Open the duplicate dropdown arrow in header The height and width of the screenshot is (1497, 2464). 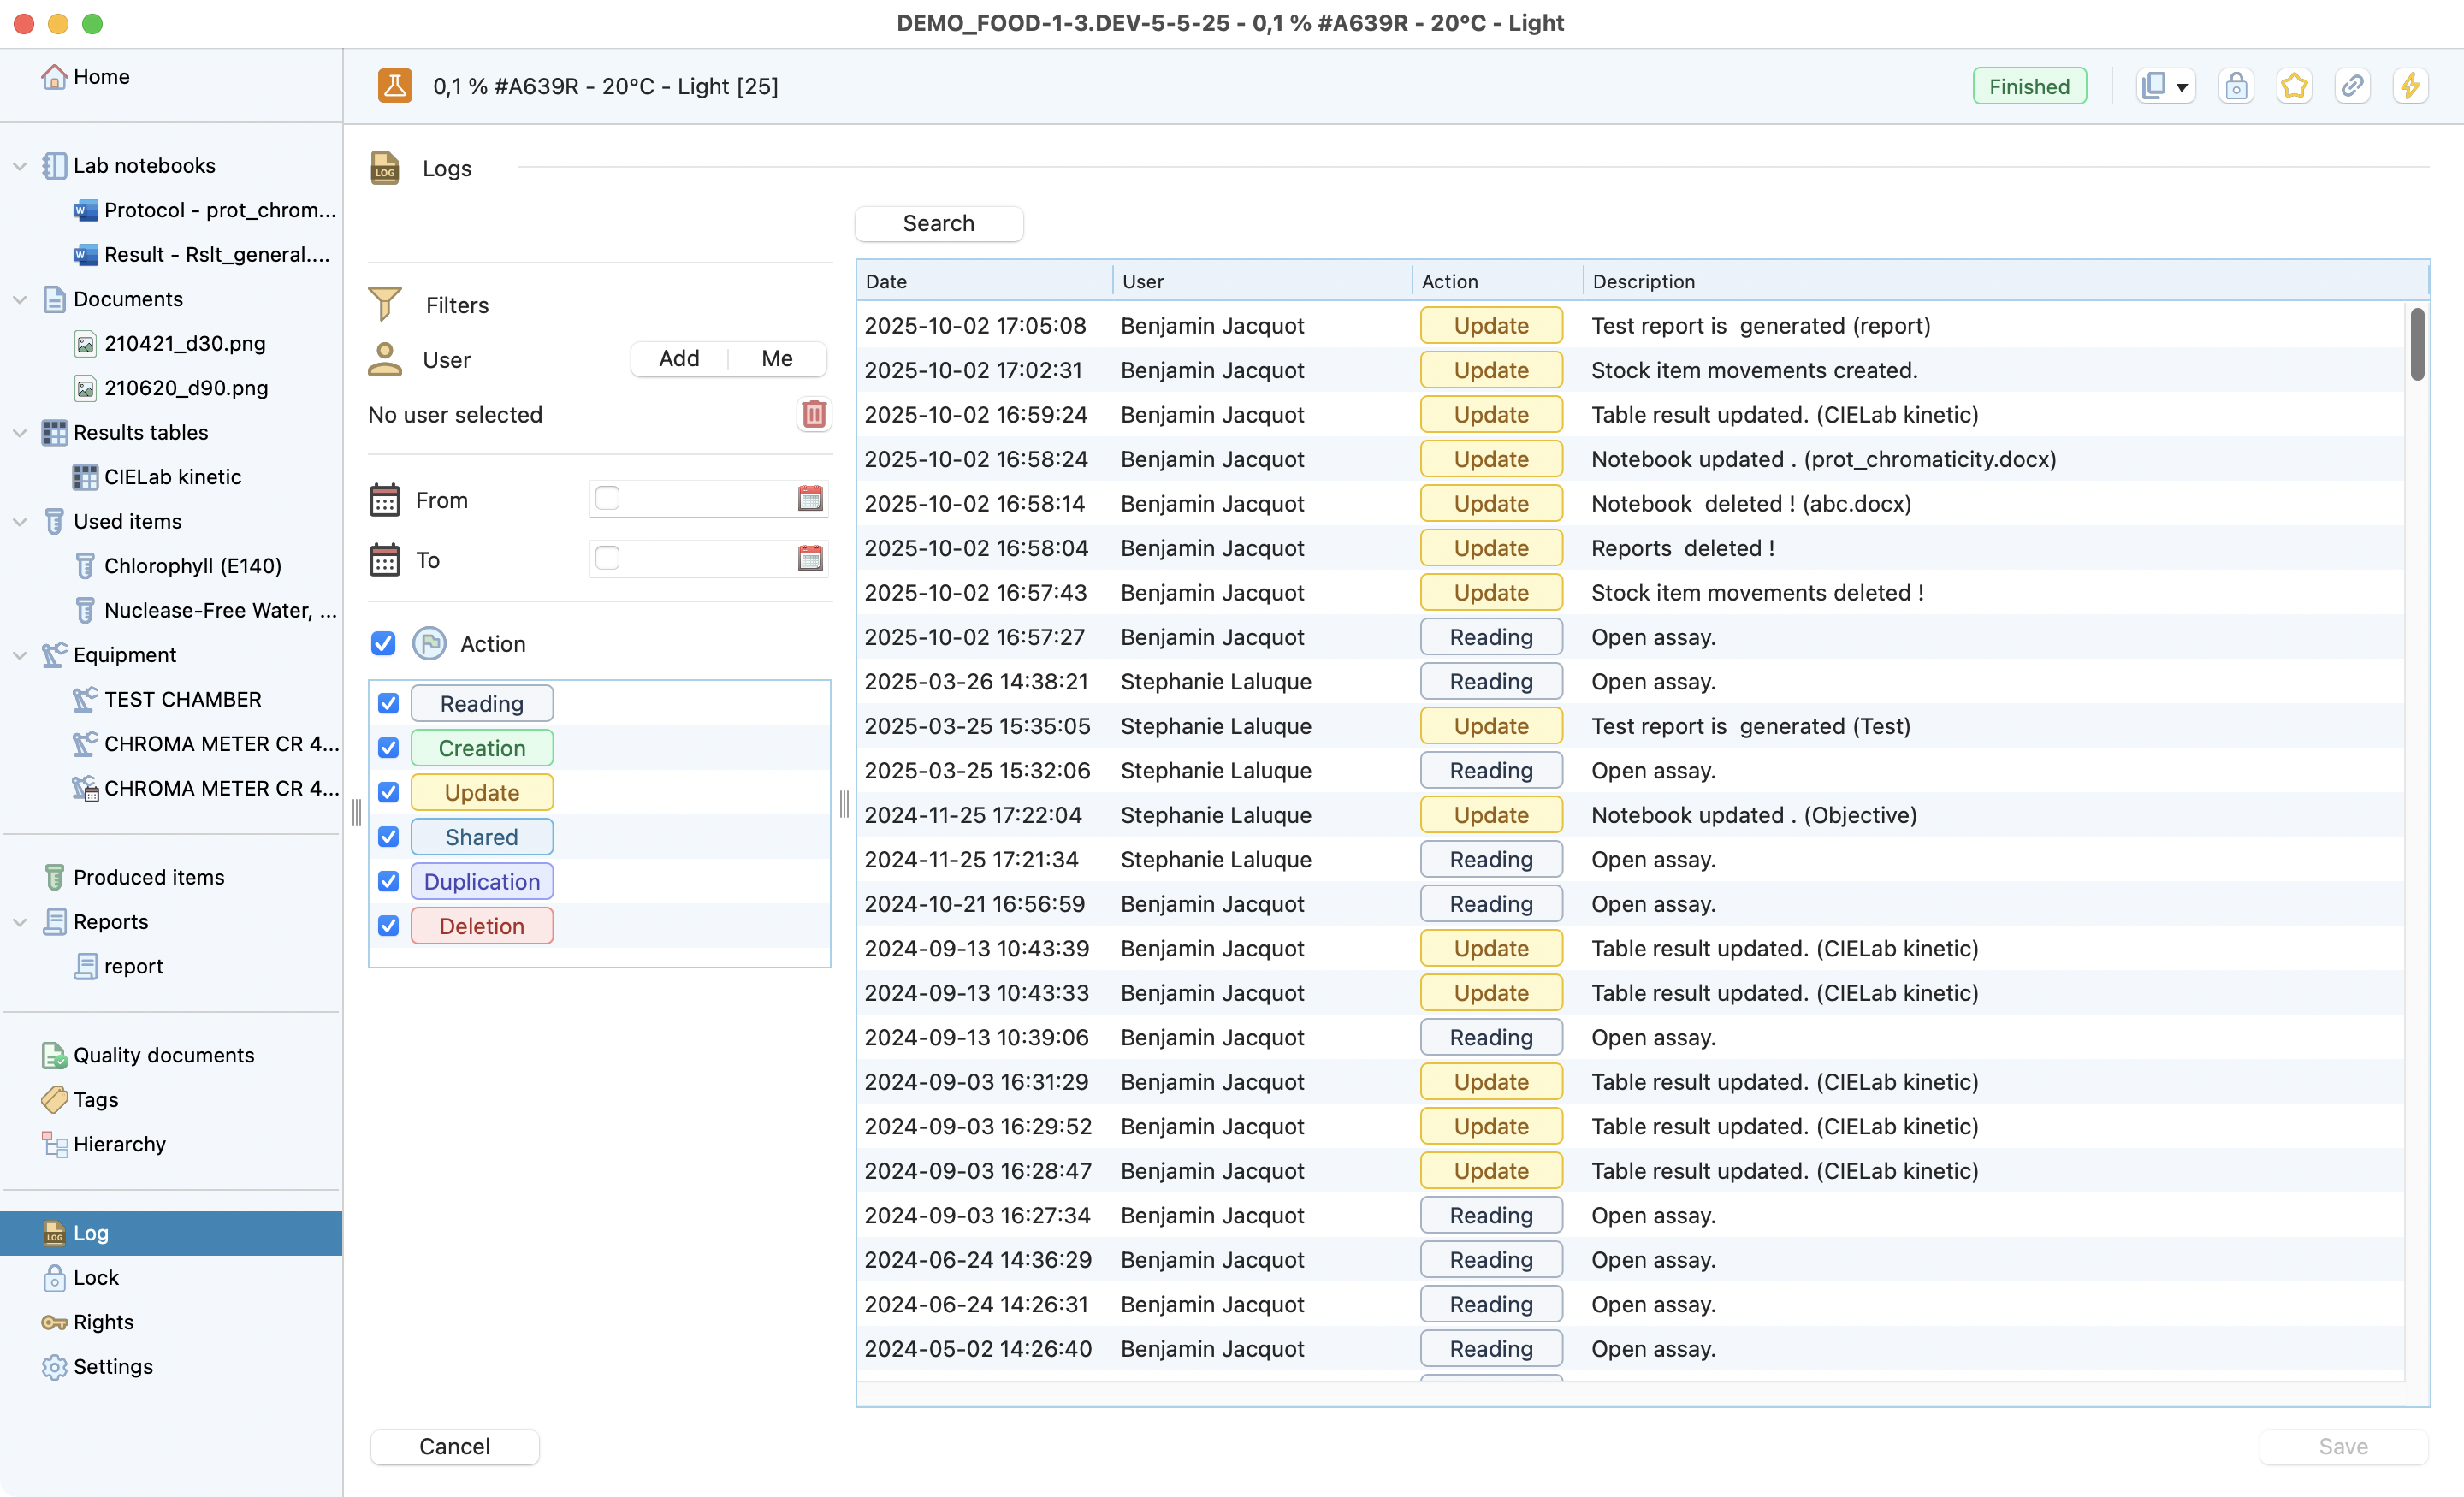(2182, 87)
